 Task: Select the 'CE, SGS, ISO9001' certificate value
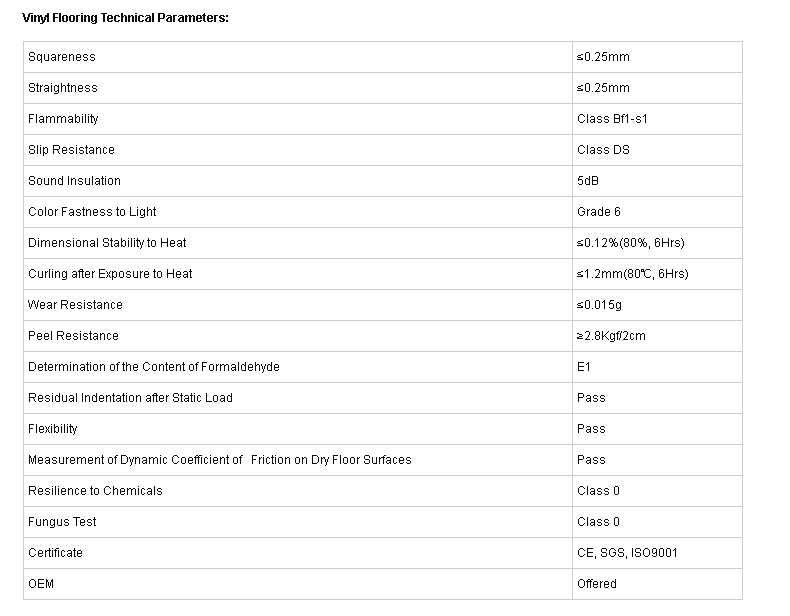point(627,553)
